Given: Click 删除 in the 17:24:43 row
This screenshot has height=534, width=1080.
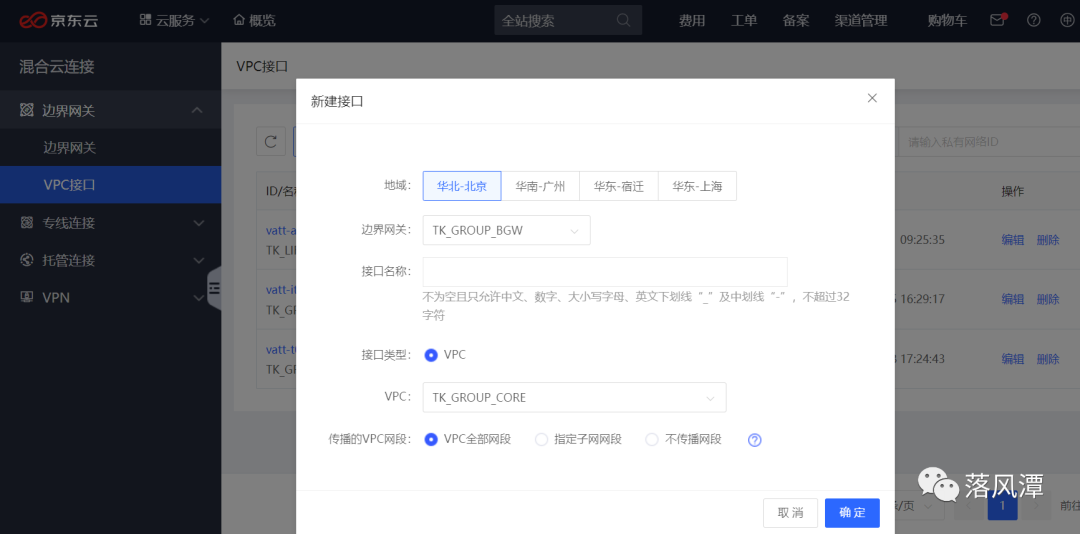Looking at the screenshot, I should point(1048,358).
